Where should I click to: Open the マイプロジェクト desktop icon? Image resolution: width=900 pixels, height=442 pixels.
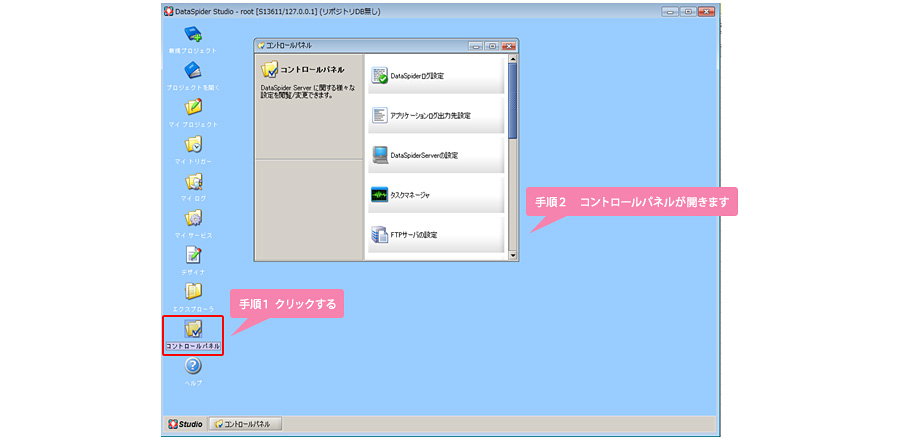click(193, 108)
